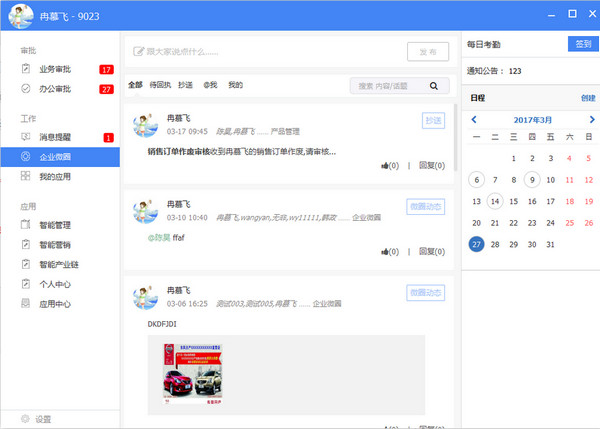Go to previous month in calendar

pos(474,119)
